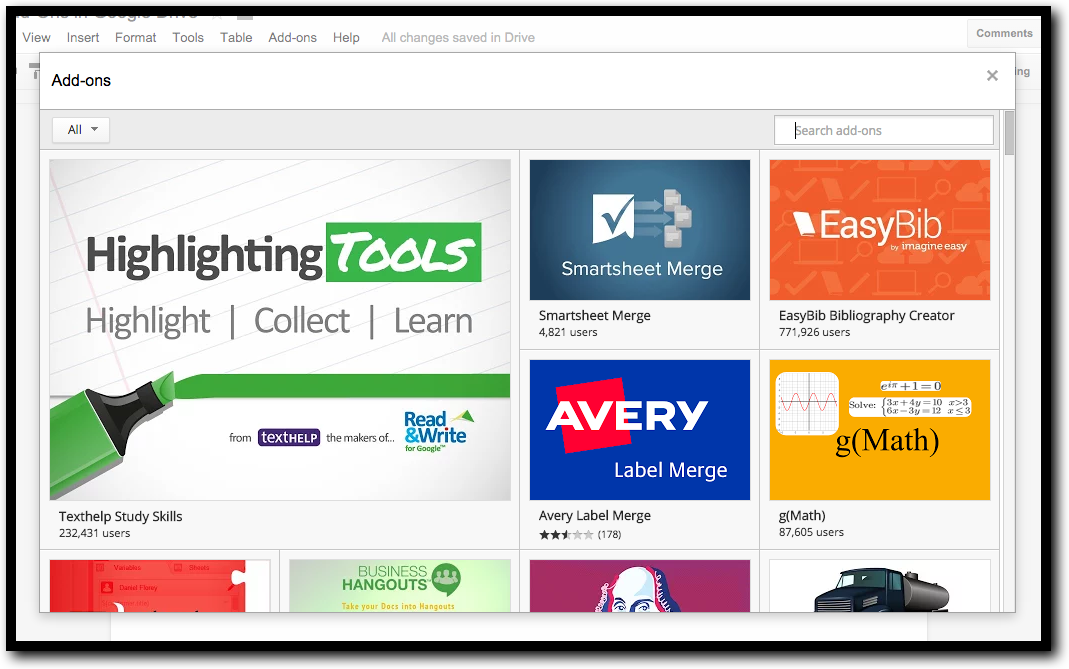Image resolution: width=1069 pixels, height=669 pixels.
Task: Open the Smartsheet Merge thumbnail
Action: [x=639, y=230]
